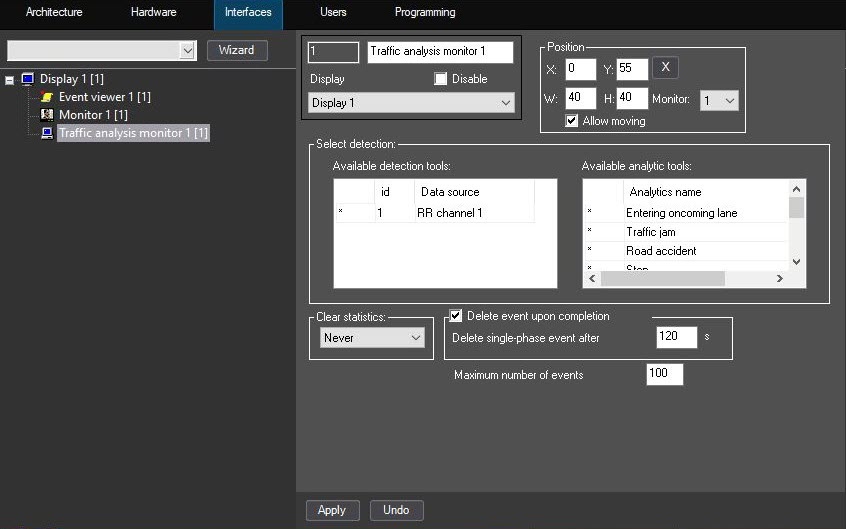This screenshot has width=846, height=529.
Task: Select Entering oncoming lane analytics row
Action: coord(705,213)
